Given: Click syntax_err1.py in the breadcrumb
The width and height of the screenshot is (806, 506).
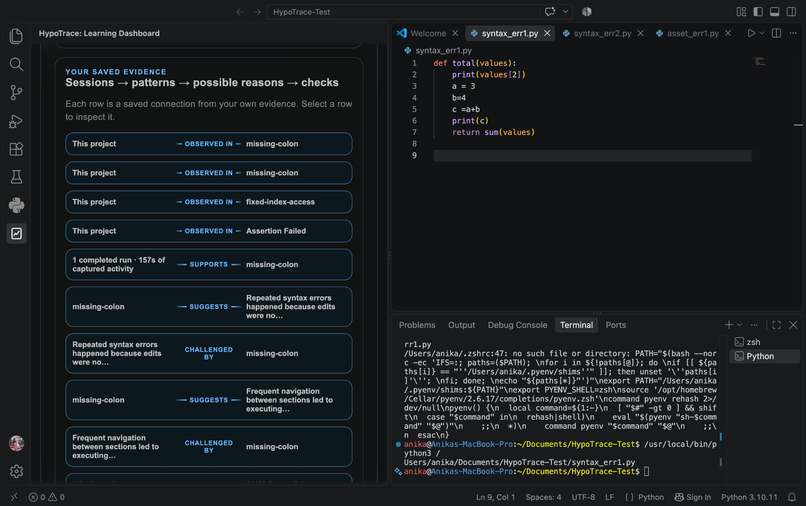Looking at the screenshot, I should (x=443, y=50).
